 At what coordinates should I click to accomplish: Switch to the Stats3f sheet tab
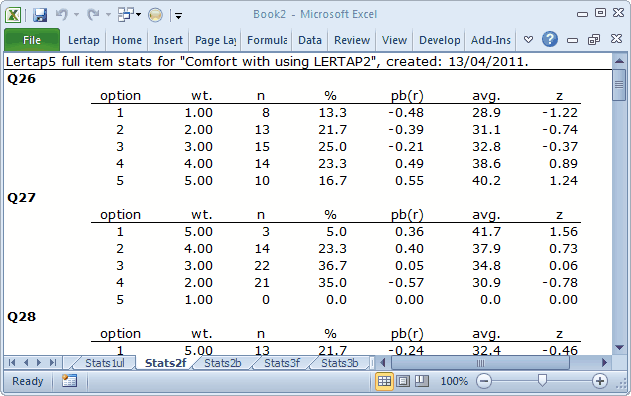282,363
